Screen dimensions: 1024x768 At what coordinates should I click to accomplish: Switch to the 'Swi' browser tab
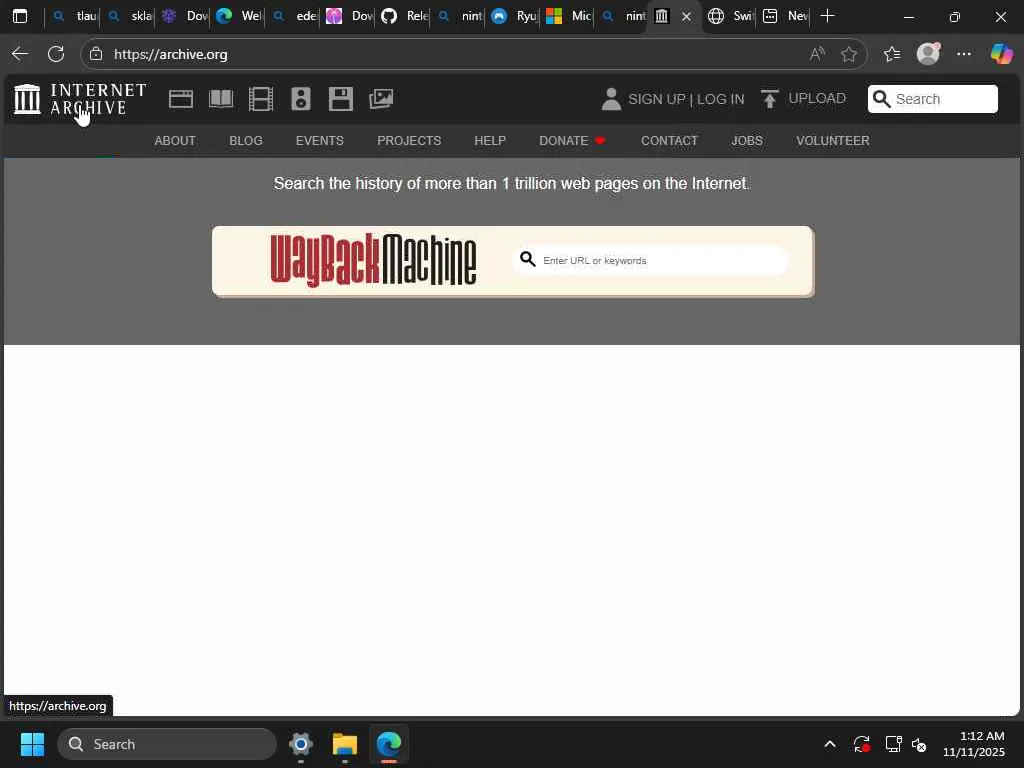730,16
